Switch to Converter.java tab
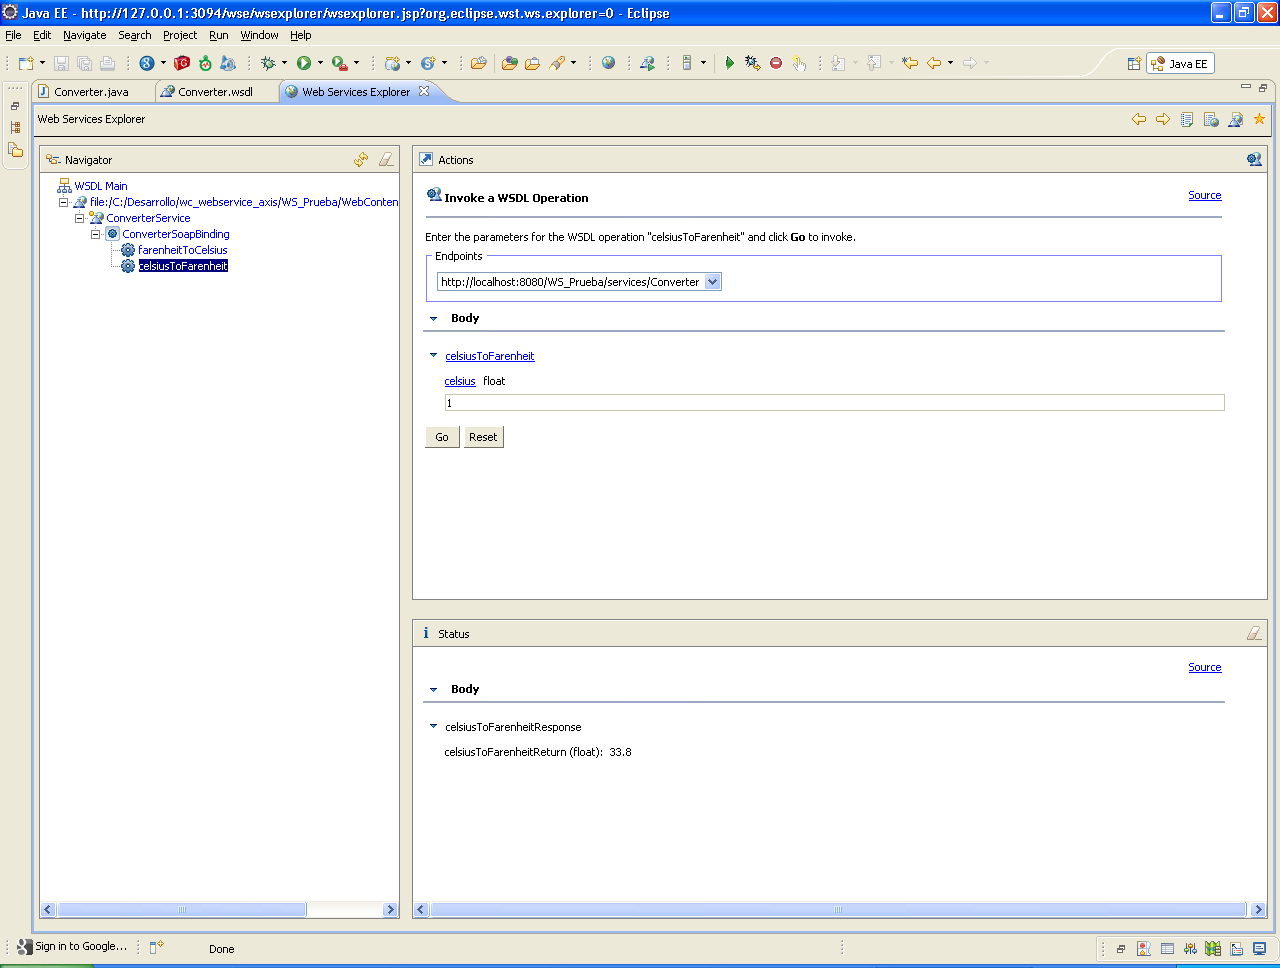 pos(91,92)
